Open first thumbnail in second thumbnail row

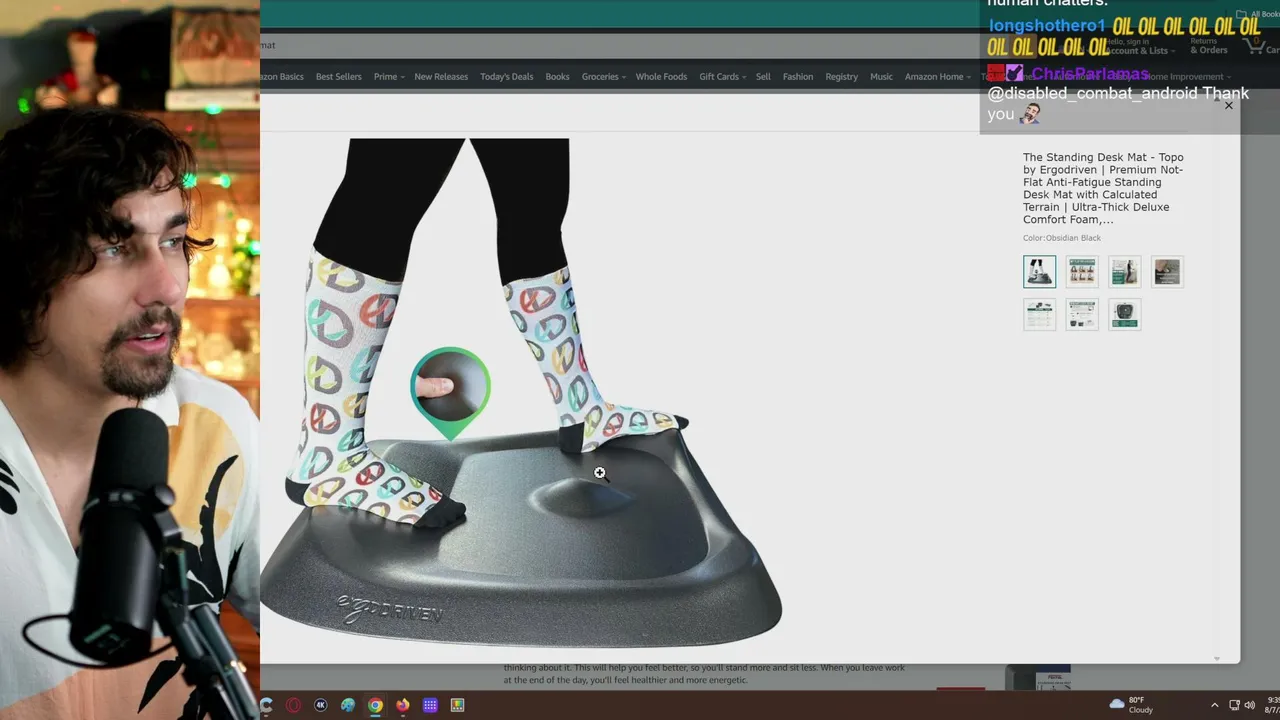pyautogui.click(x=1039, y=314)
